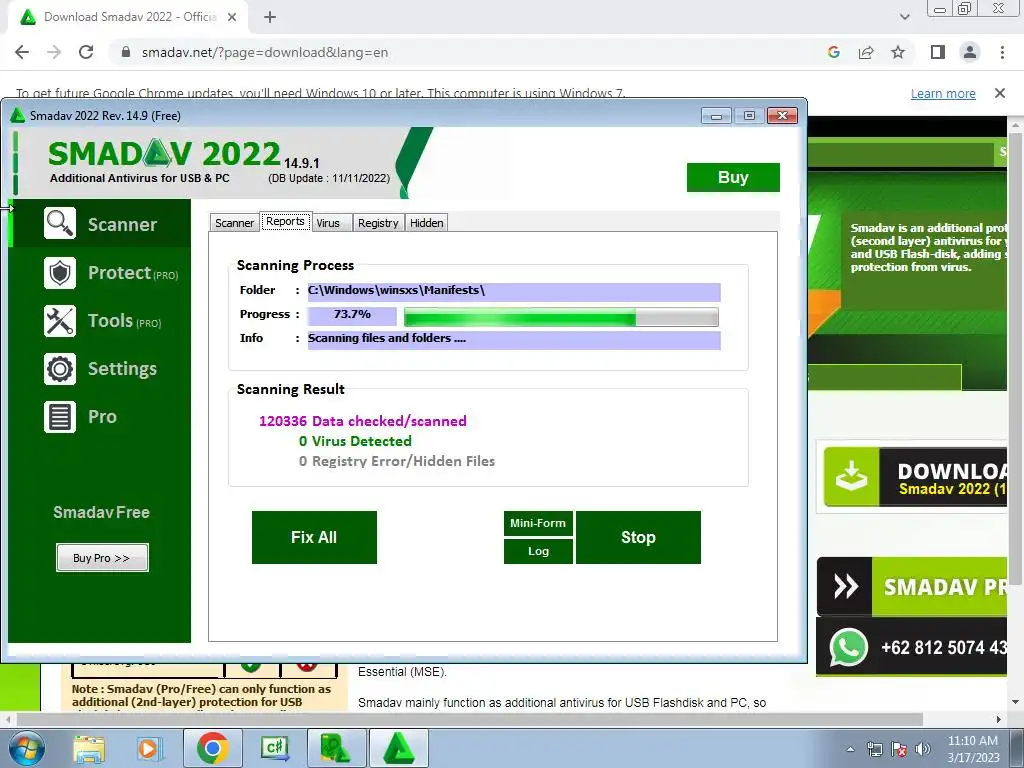
Task: Open the tab search dropdown arrow
Action: point(904,17)
